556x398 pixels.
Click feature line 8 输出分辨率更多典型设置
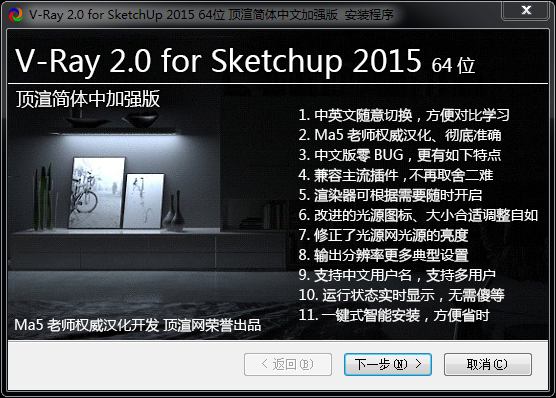pos(383,255)
